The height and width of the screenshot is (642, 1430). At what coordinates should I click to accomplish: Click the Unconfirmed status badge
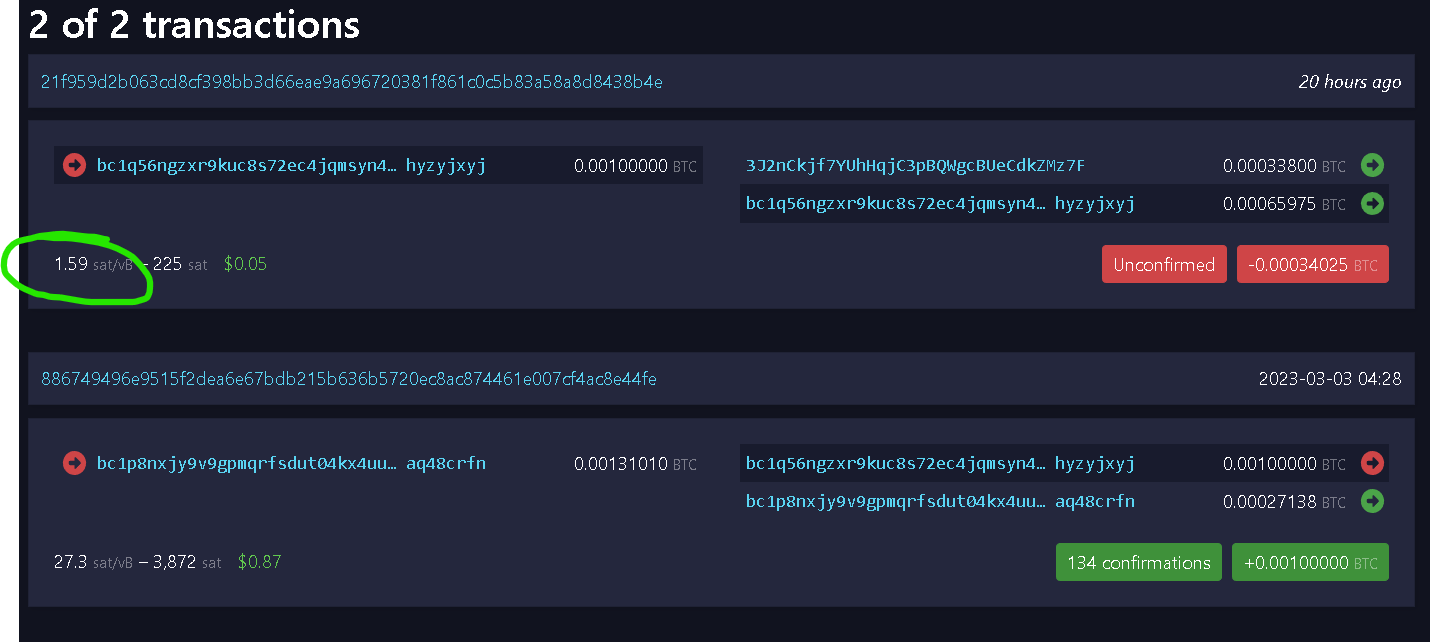click(x=1164, y=264)
